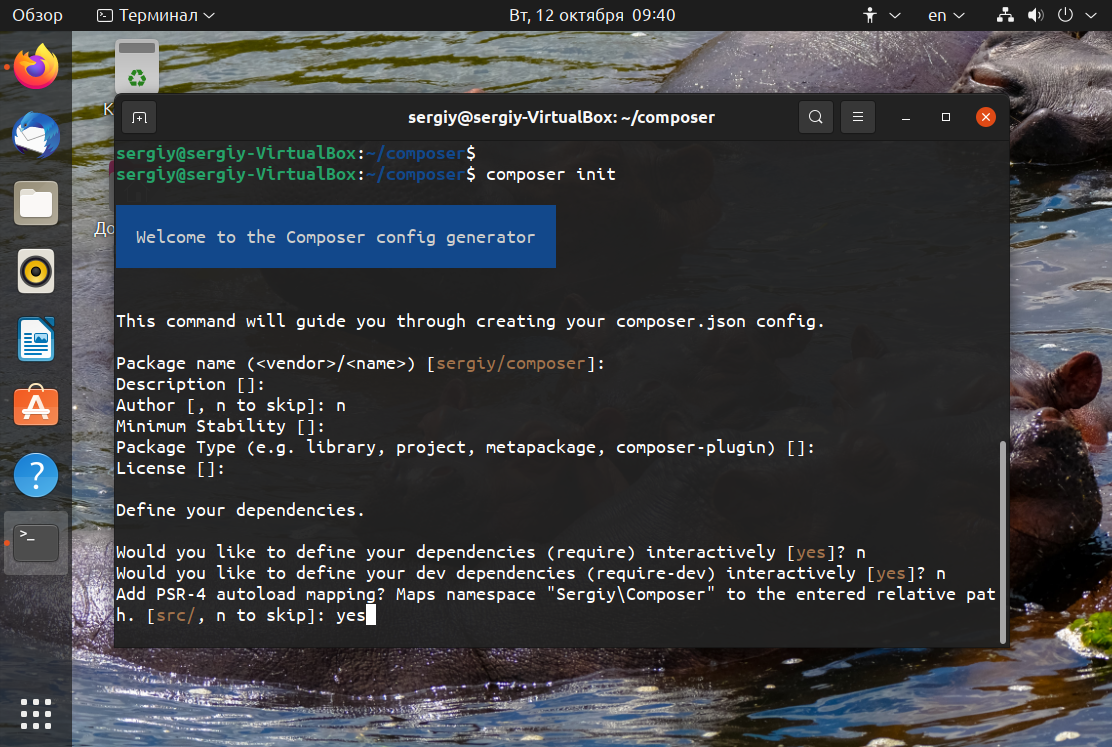Click the Package Type prompt line

[x=465, y=448]
